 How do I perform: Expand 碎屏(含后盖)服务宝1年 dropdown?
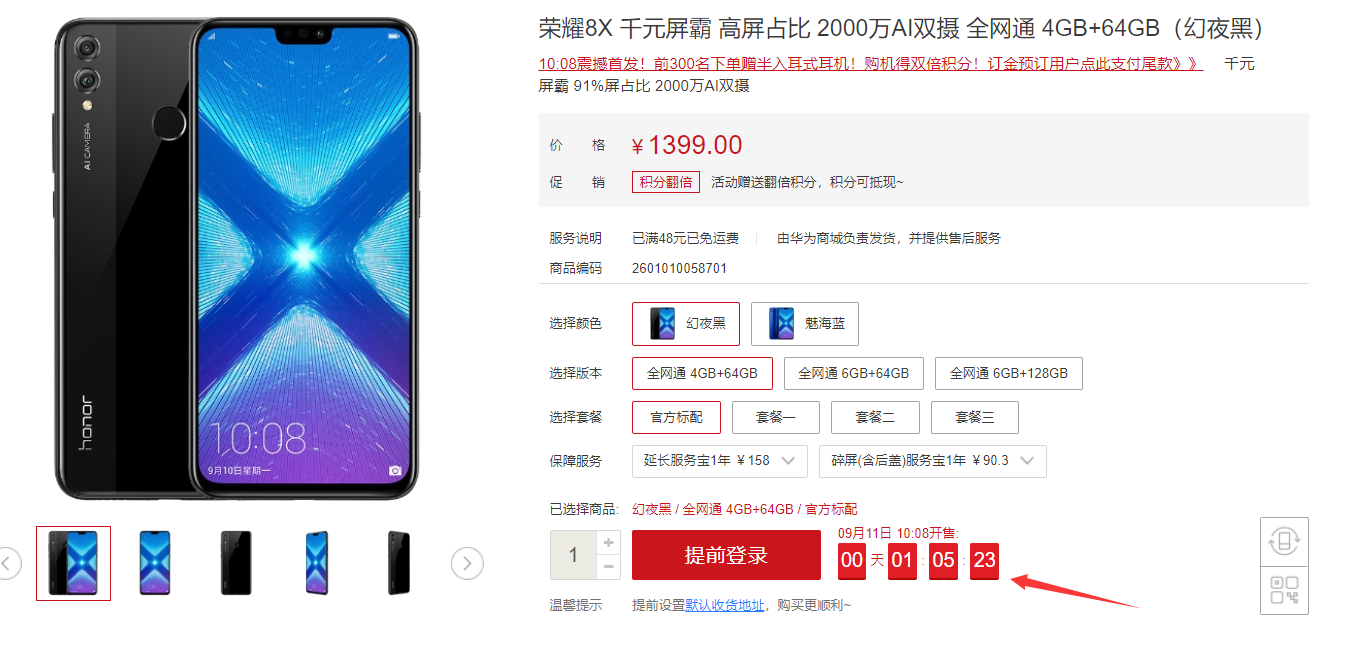click(x=933, y=461)
